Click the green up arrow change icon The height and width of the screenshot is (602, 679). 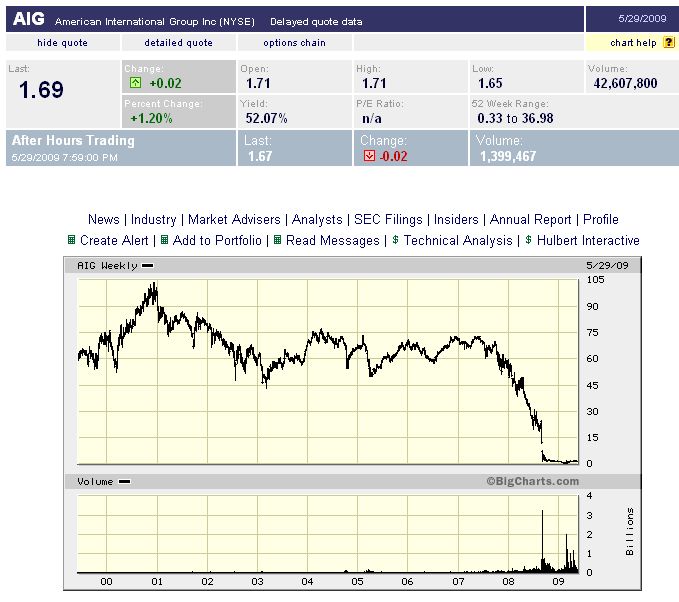[x=134, y=83]
